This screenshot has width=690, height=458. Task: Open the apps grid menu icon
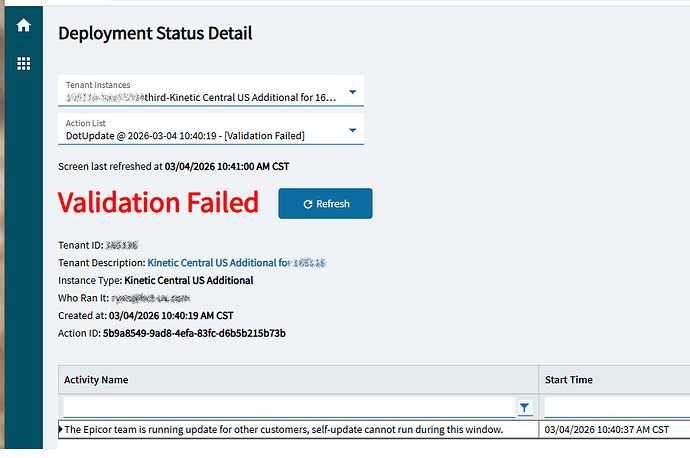23,63
